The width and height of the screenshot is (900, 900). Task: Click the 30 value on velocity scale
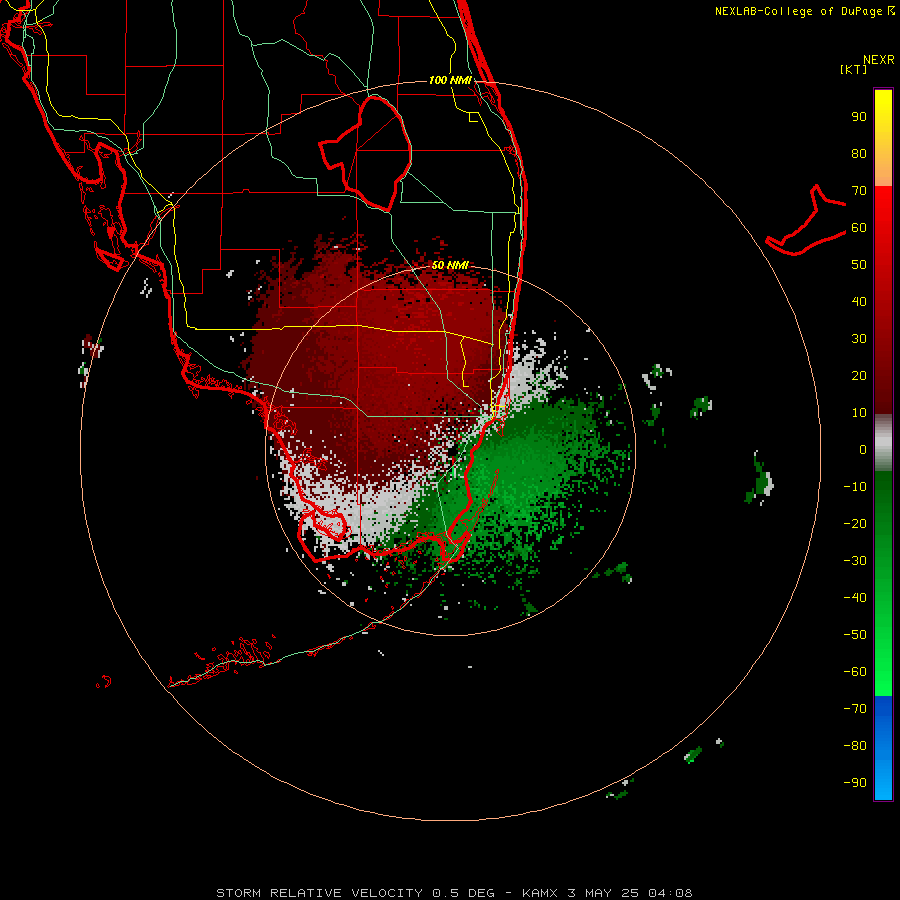click(x=859, y=339)
